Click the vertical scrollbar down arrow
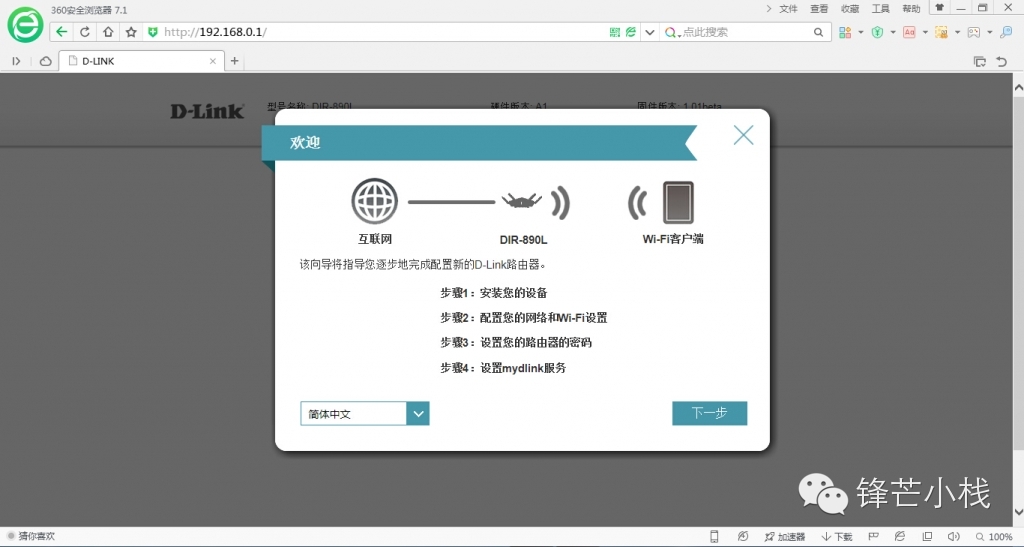 tap(1018, 513)
